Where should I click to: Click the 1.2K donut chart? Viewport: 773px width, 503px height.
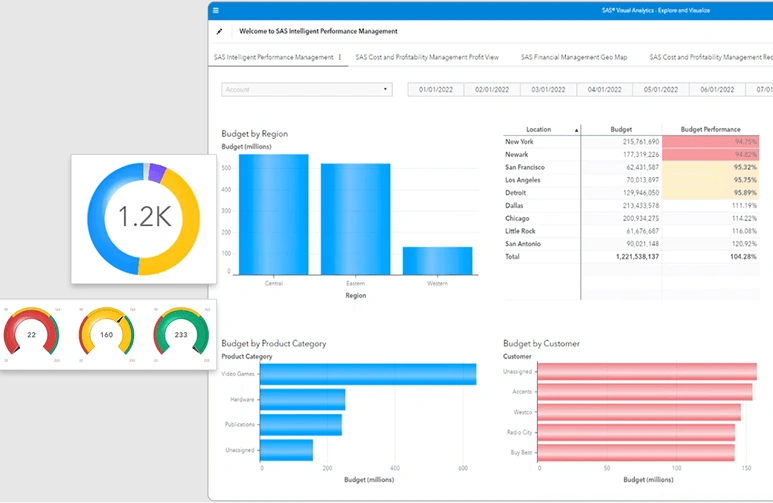[x=143, y=218]
